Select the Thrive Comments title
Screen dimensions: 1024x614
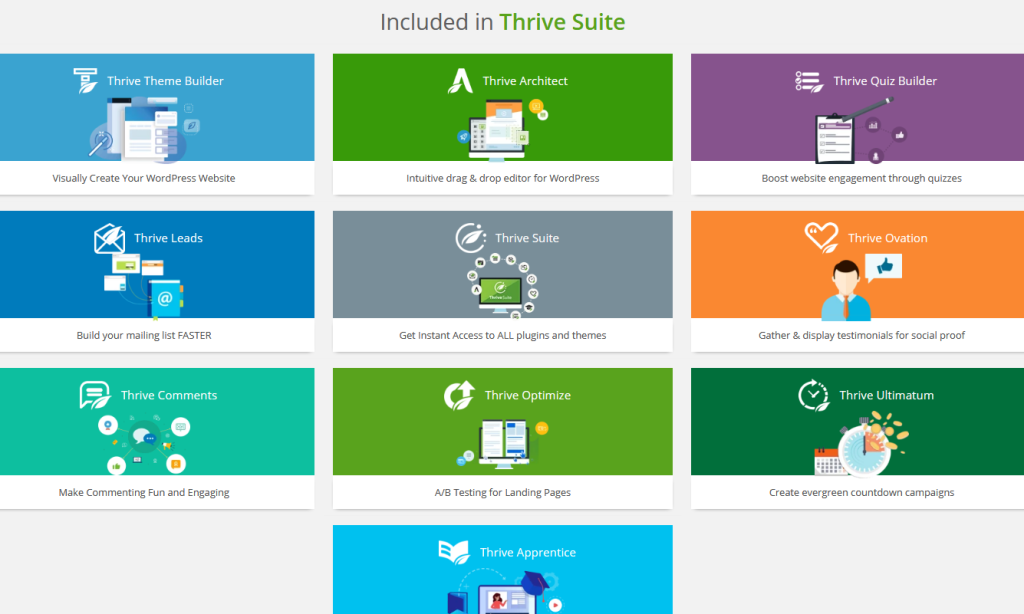[x=169, y=395]
